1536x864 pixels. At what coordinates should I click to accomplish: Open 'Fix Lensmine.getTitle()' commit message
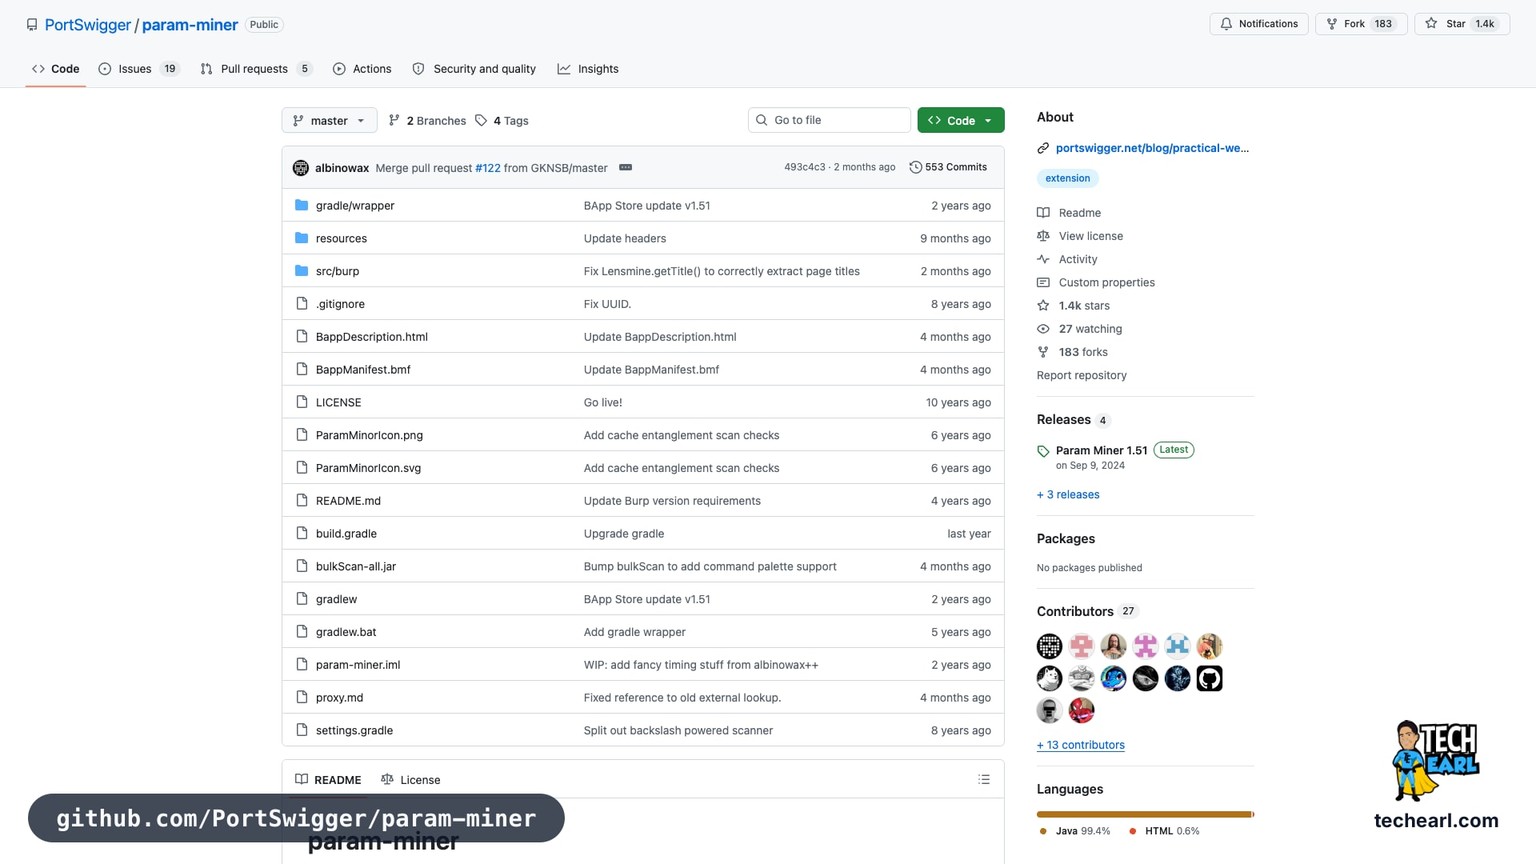click(721, 271)
